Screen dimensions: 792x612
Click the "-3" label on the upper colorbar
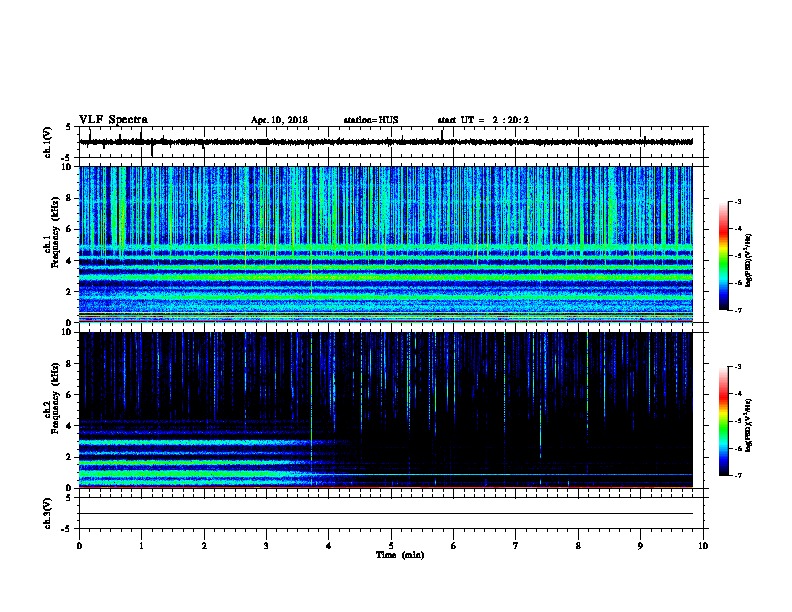coord(737,202)
